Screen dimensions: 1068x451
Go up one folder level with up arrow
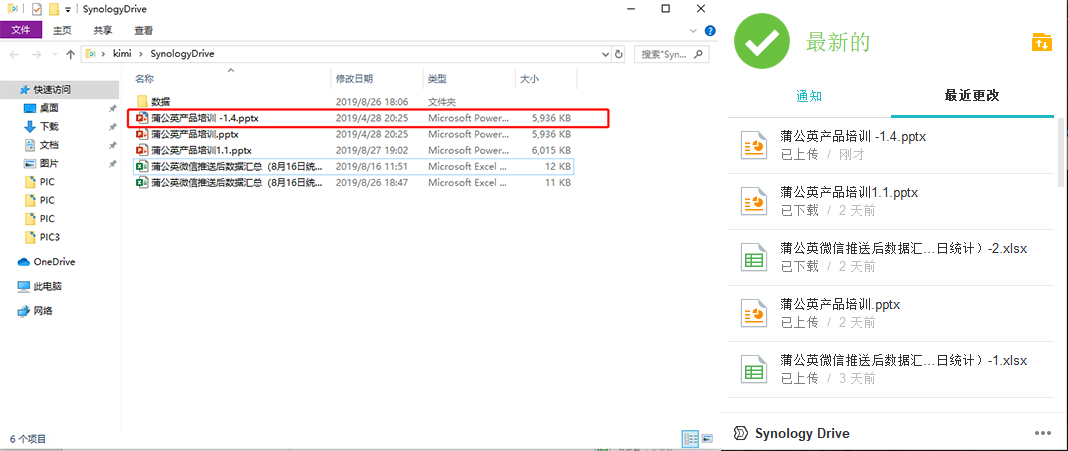point(70,54)
